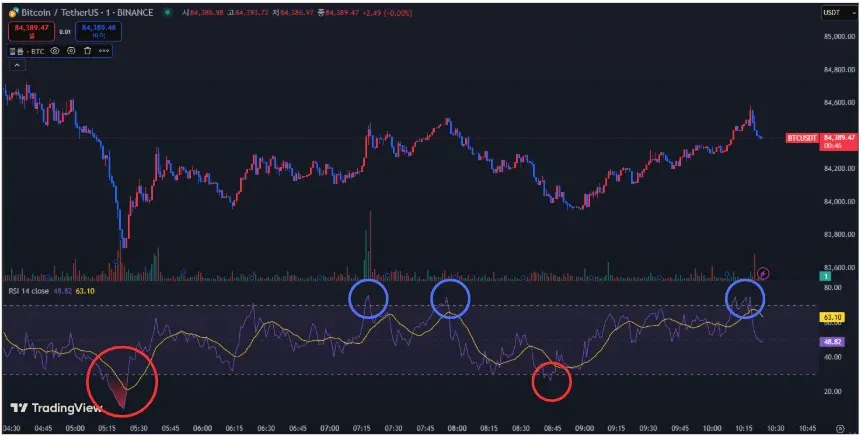Click the 10:15 time axis label
Viewport: 863px width, 438px height.
(x=744, y=428)
